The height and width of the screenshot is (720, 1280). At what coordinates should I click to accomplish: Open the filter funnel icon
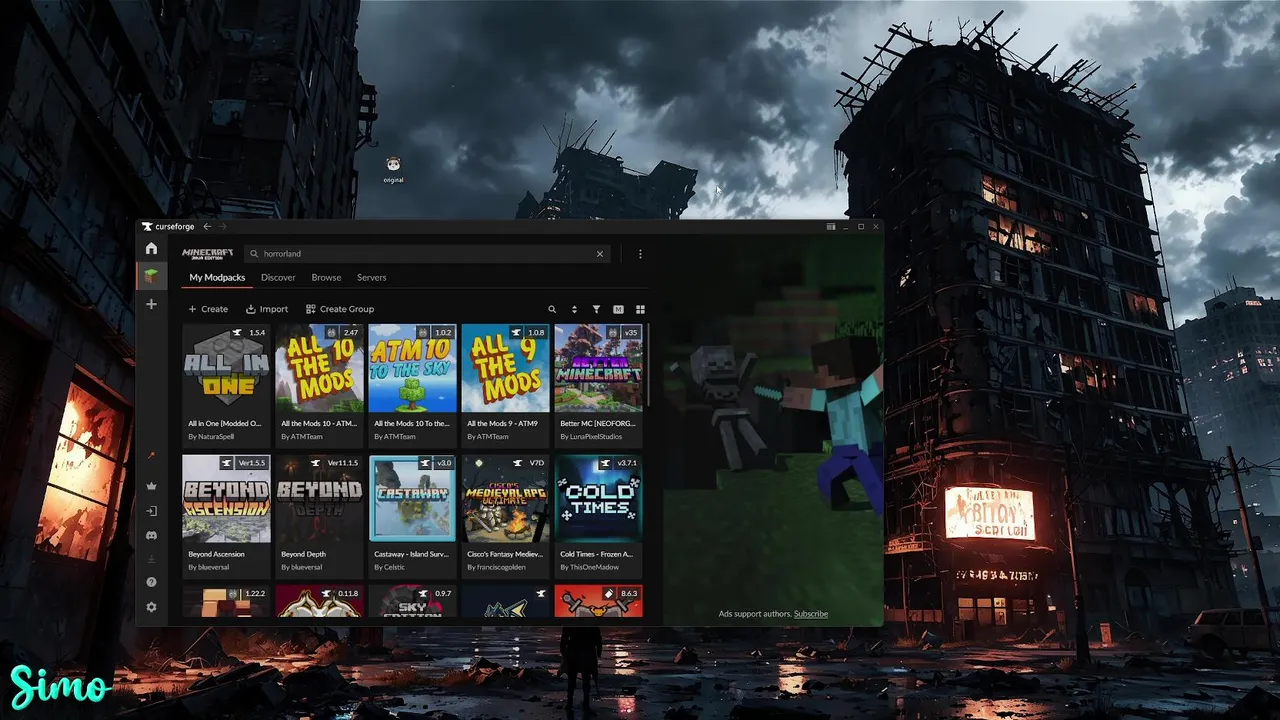(596, 309)
